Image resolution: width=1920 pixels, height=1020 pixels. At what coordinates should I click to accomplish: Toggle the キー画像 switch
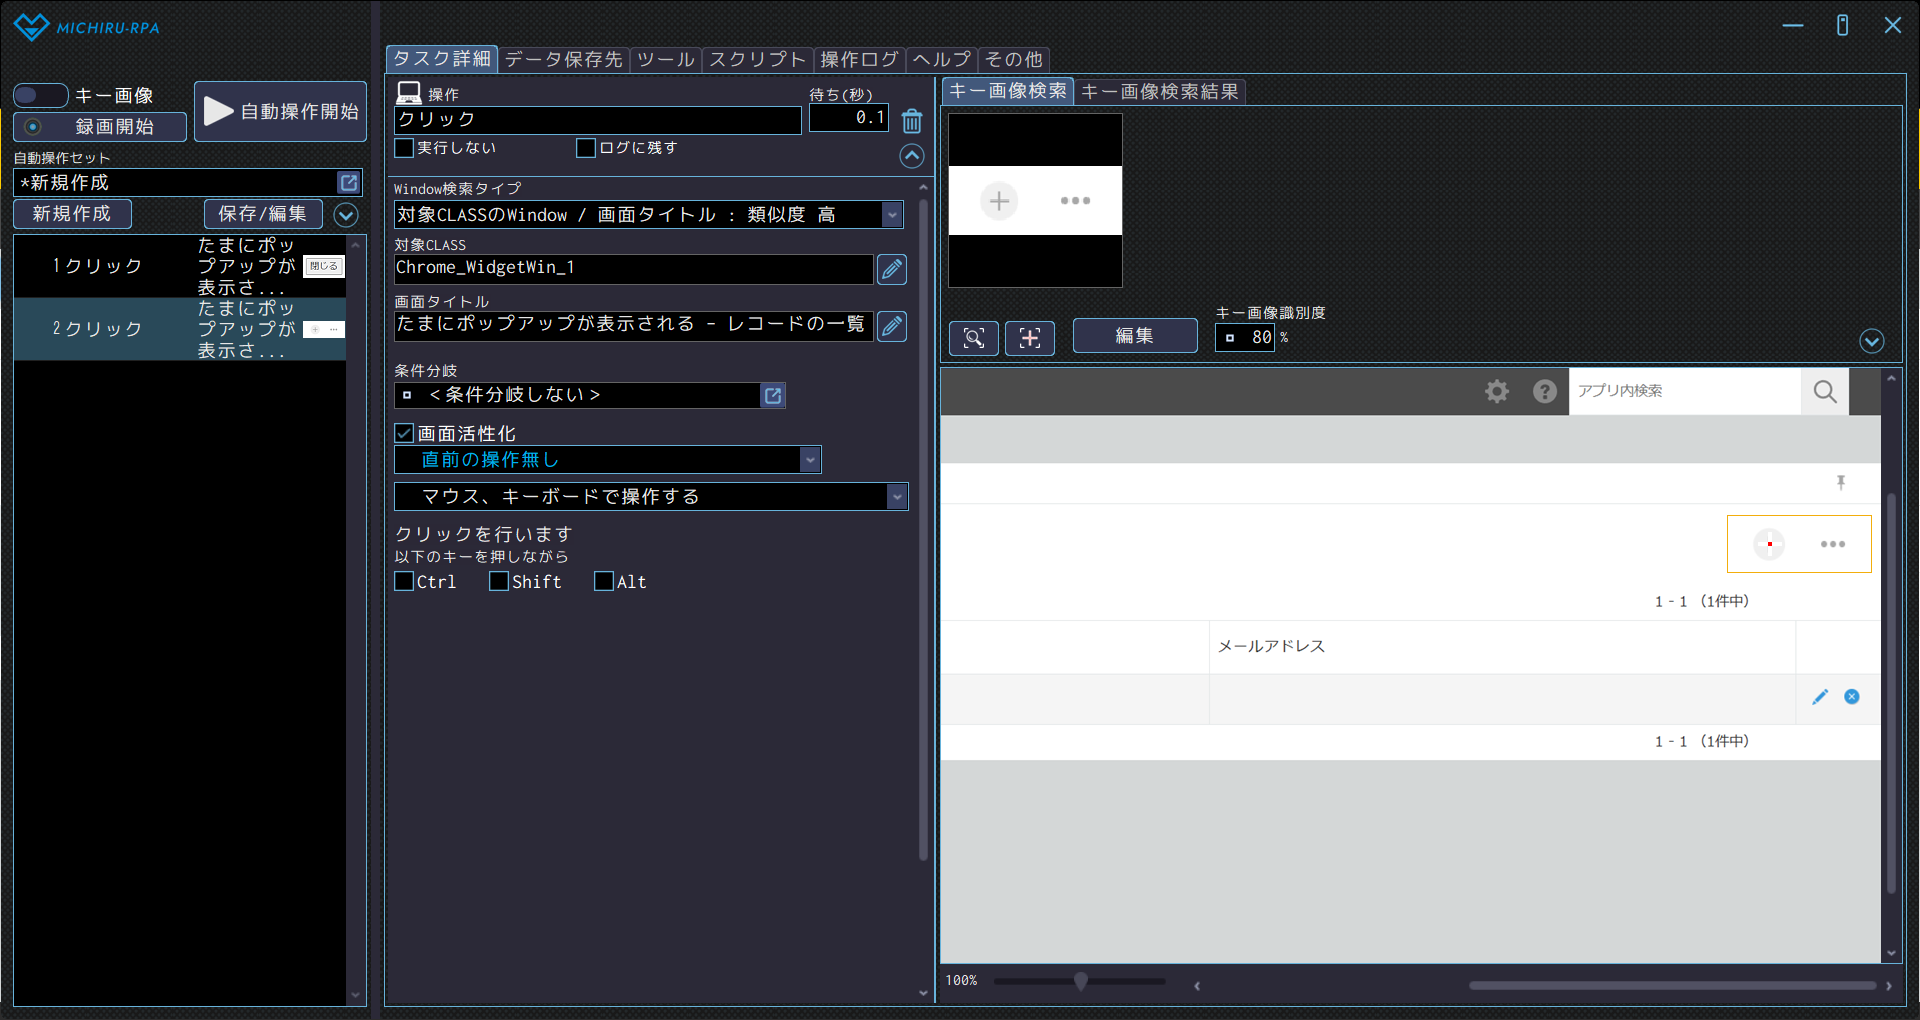40,96
